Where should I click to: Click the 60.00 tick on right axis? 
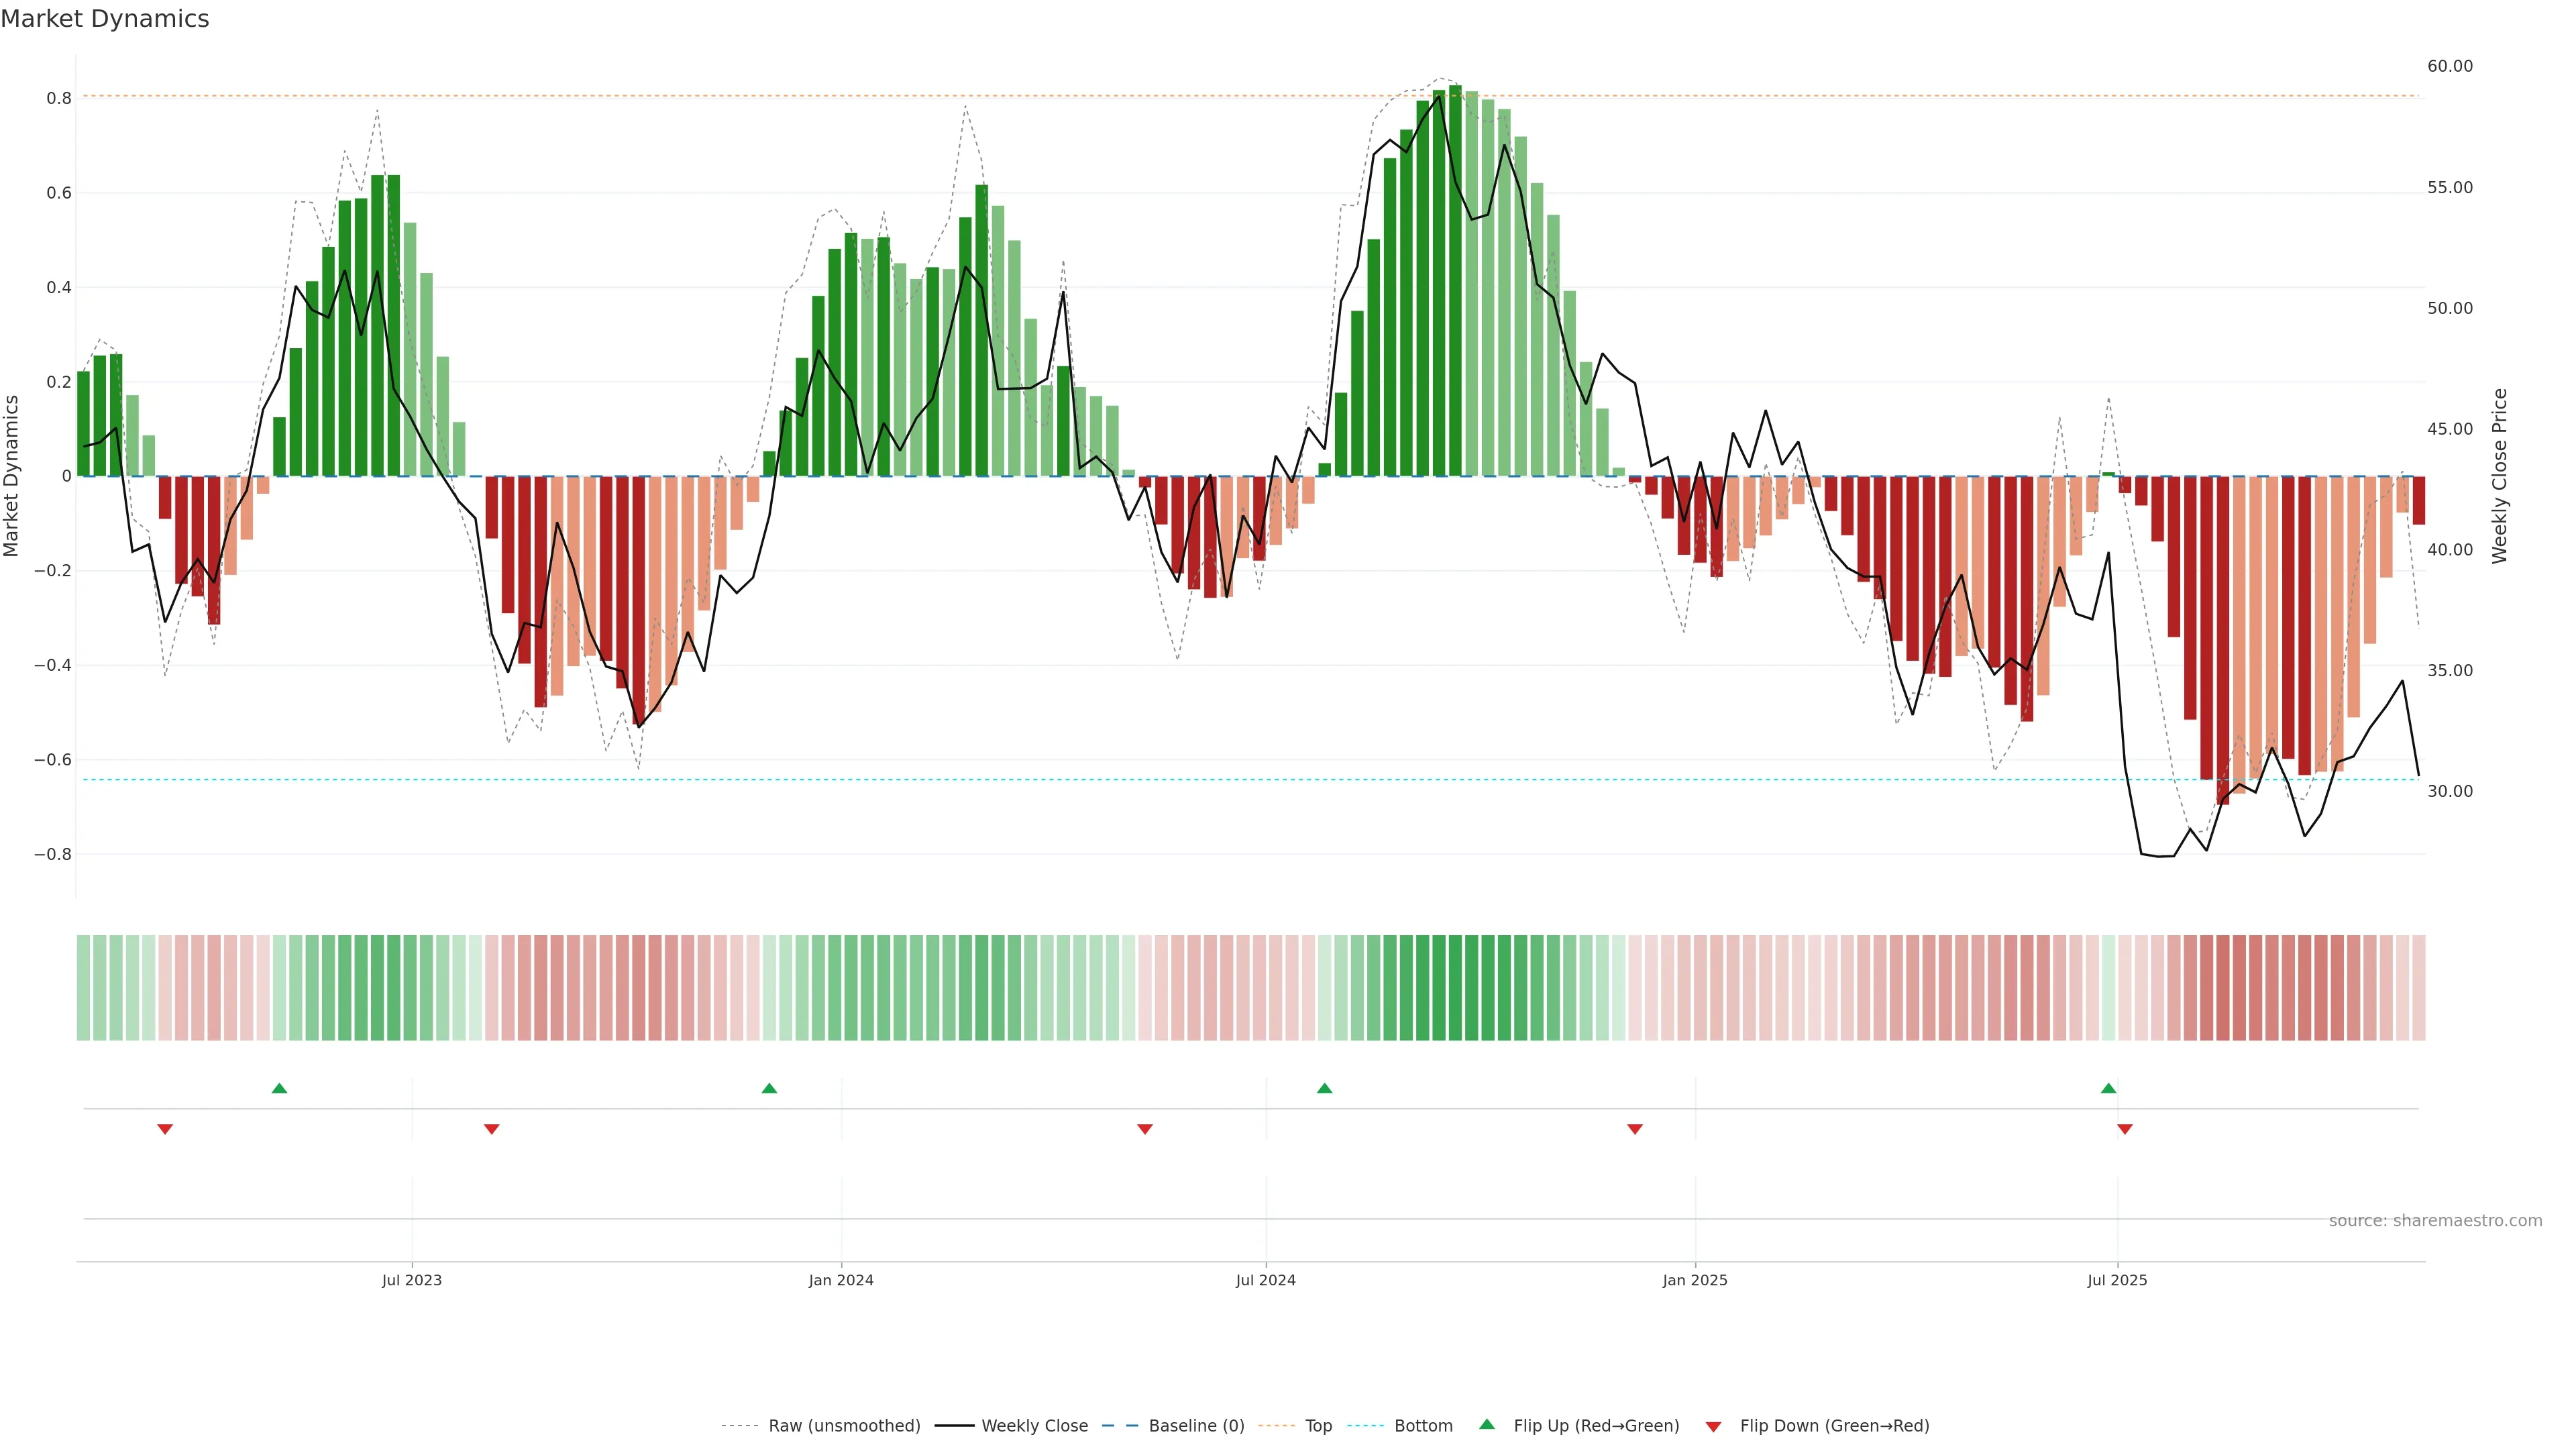tap(2449, 66)
